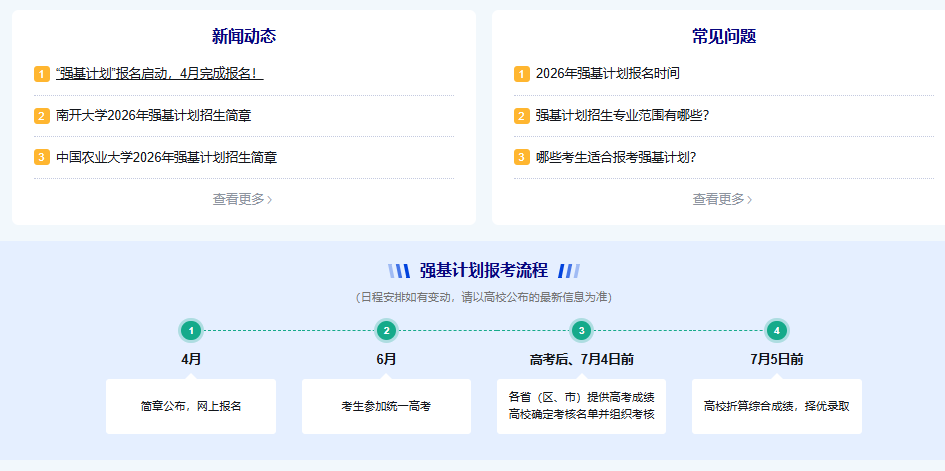Expand 查看更多 under 常见问题
Screen dimensions: 945x471
(x=722, y=199)
